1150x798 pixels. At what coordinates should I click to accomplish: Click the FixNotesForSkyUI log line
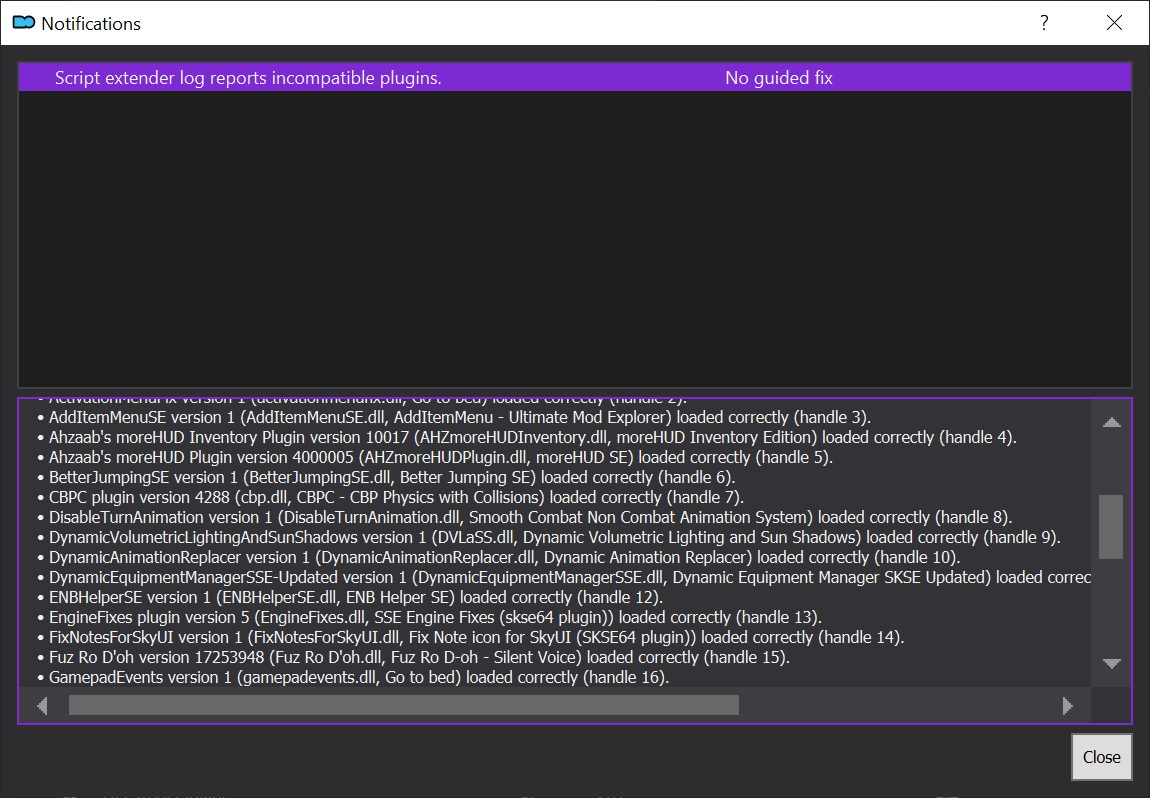(x=471, y=637)
